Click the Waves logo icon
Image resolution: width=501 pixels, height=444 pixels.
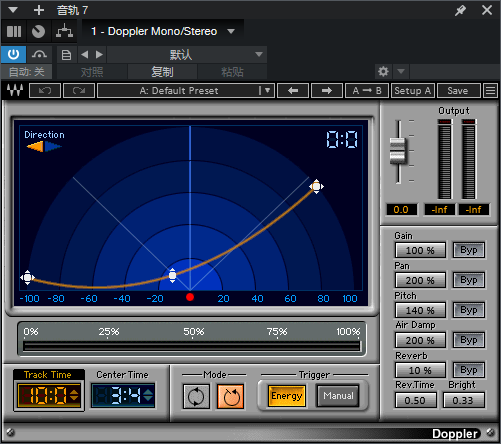pos(15,90)
